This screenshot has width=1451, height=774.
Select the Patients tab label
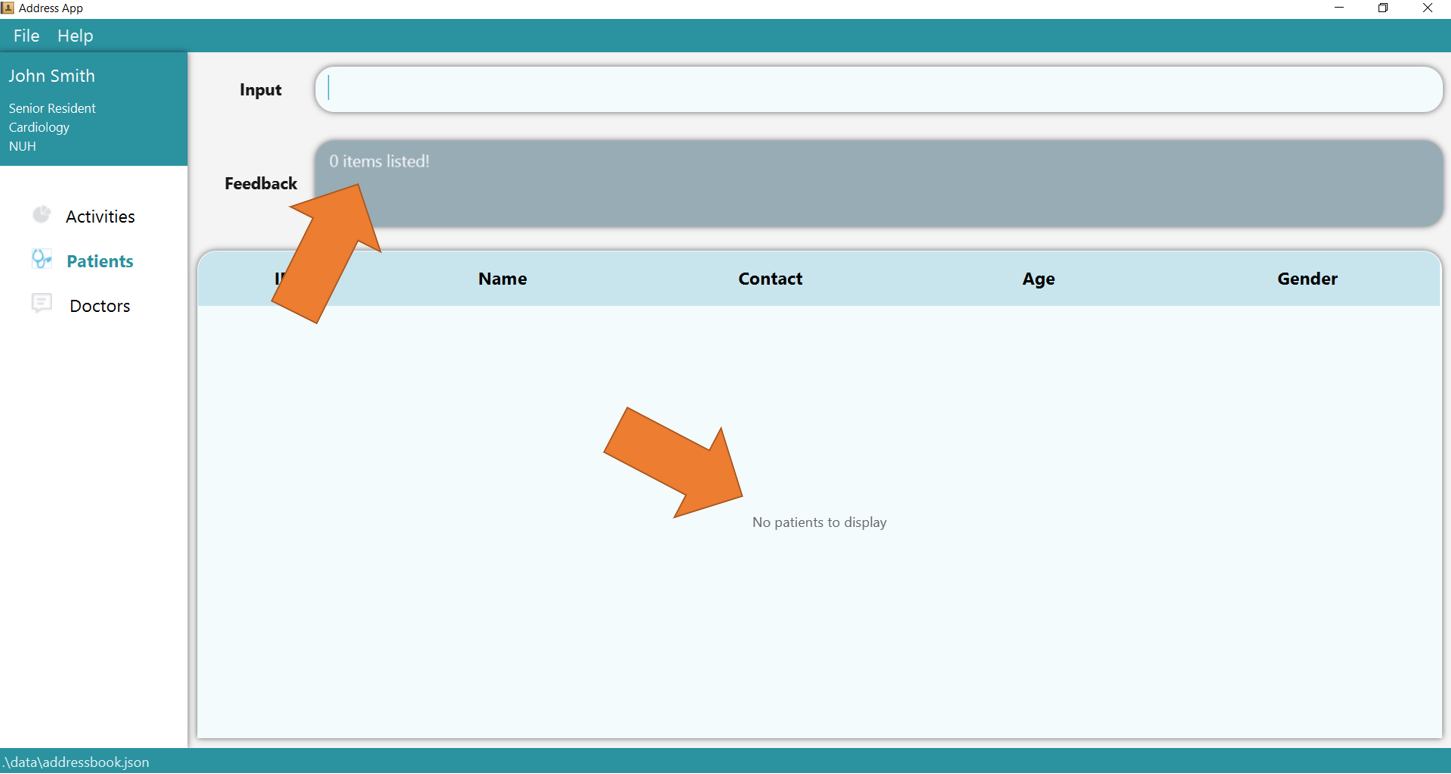click(x=100, y=261)
